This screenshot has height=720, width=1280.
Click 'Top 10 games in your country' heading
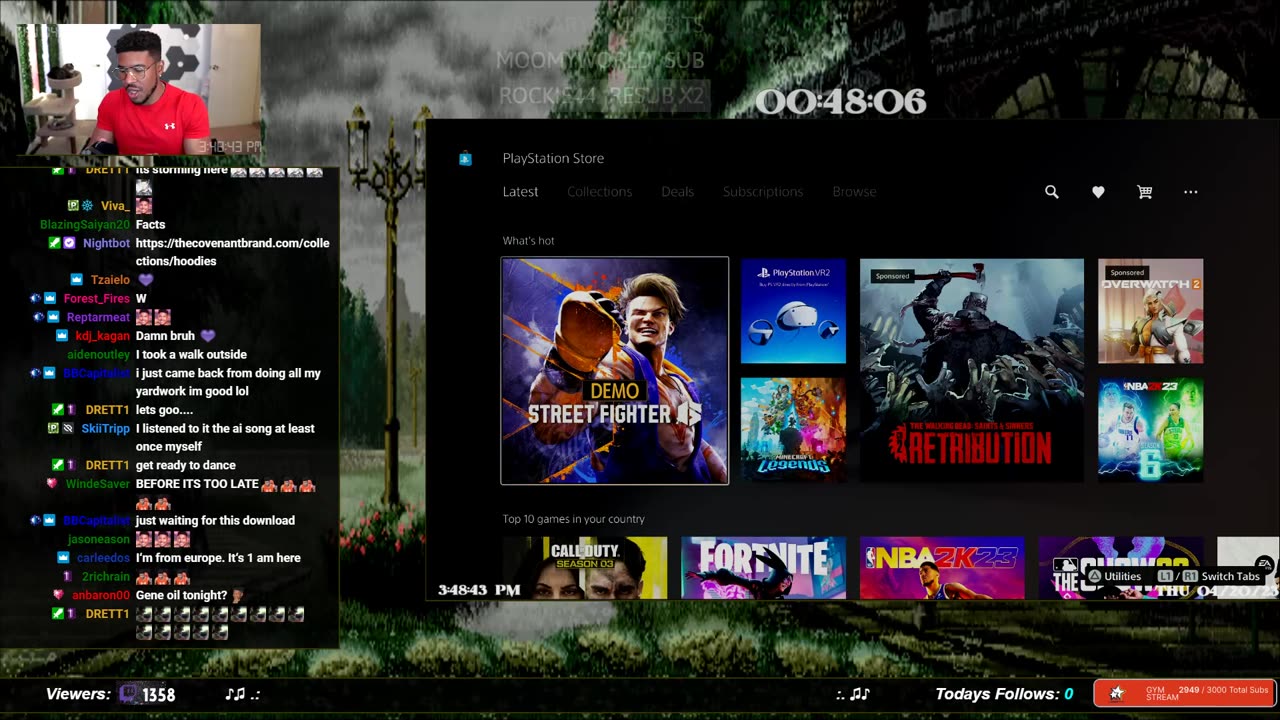point(573,519)
